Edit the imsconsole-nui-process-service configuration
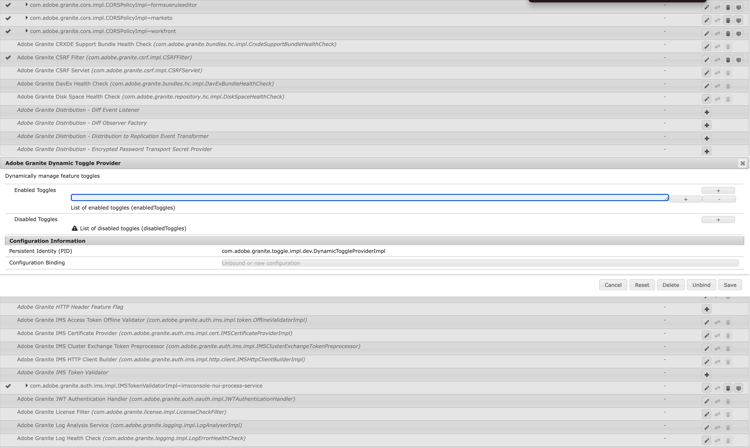 pyautogui.click(x=706, y=388)
